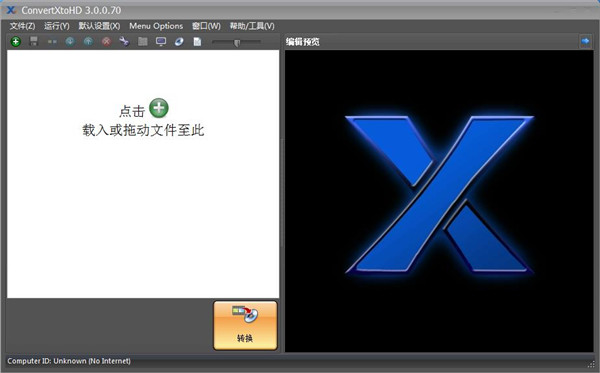Click the red remove item icon
The height and width of the screenshot is (373, 600).
pos(106,41)
